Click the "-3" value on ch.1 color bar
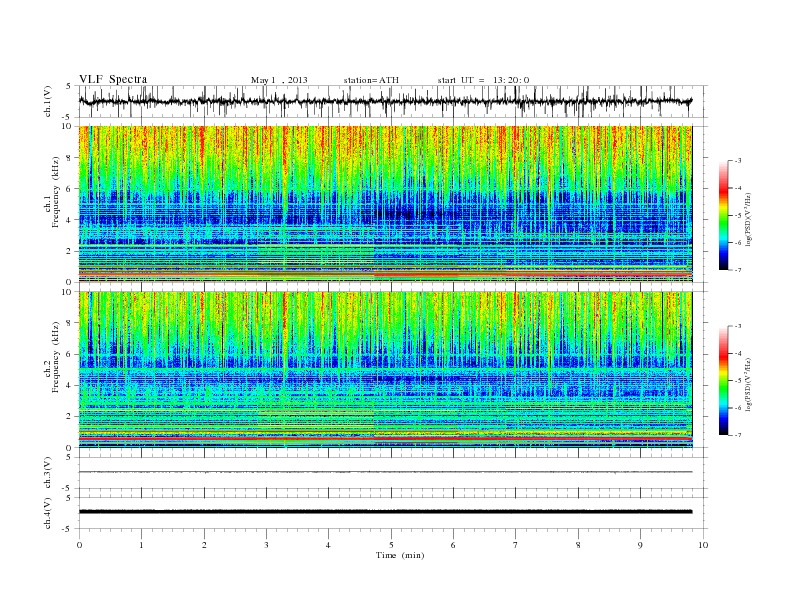Viewport: 792px width, 612px height. (x=738, y=161)
